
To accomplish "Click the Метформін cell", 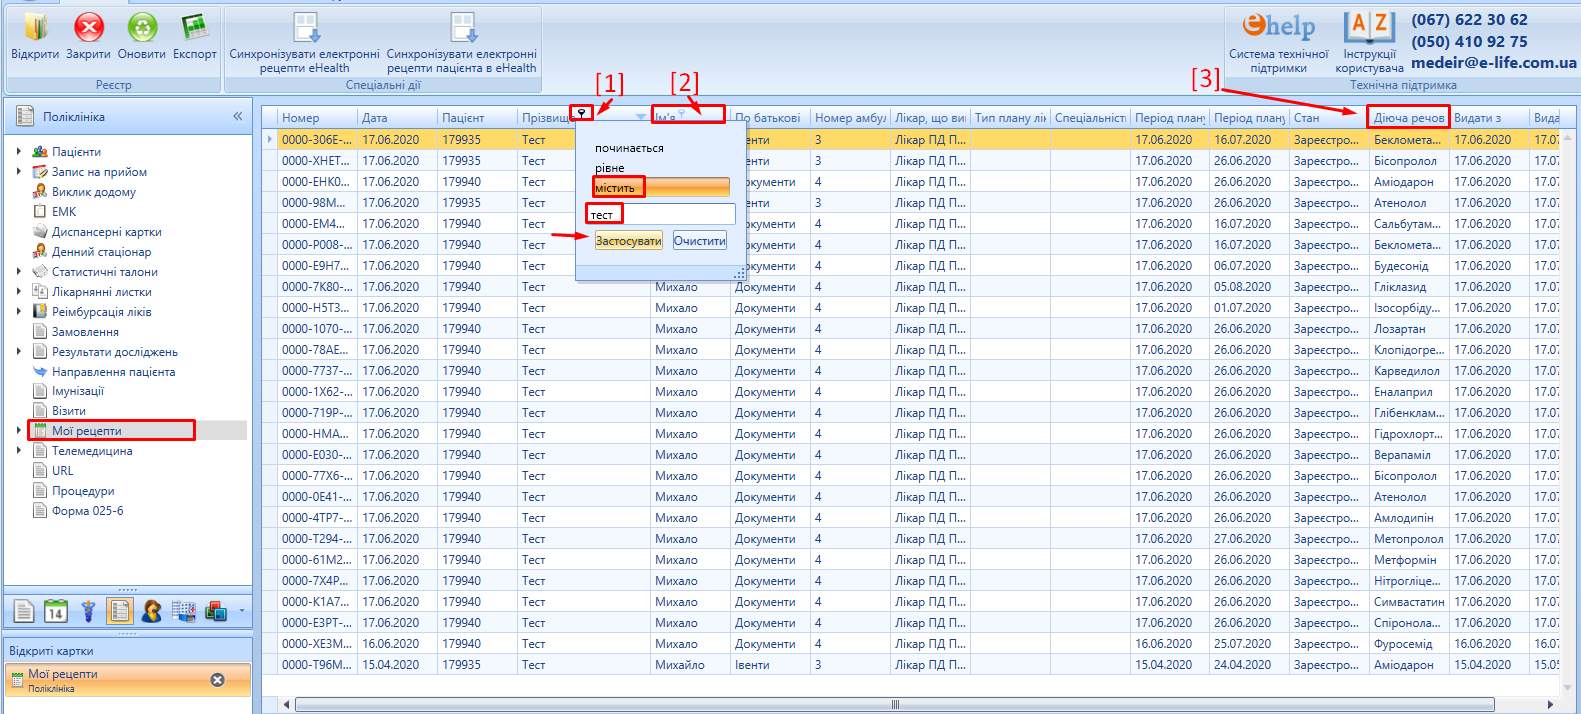I will [1409, 560].
